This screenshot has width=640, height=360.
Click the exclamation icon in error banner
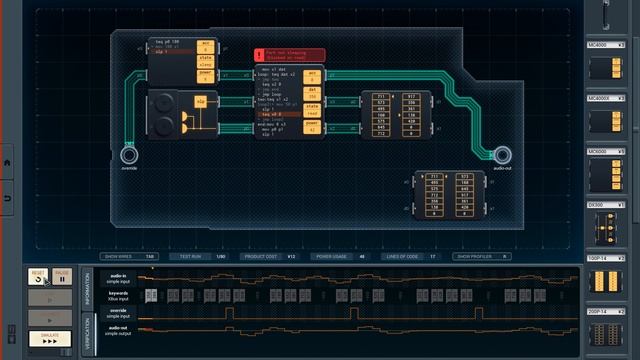259,55
